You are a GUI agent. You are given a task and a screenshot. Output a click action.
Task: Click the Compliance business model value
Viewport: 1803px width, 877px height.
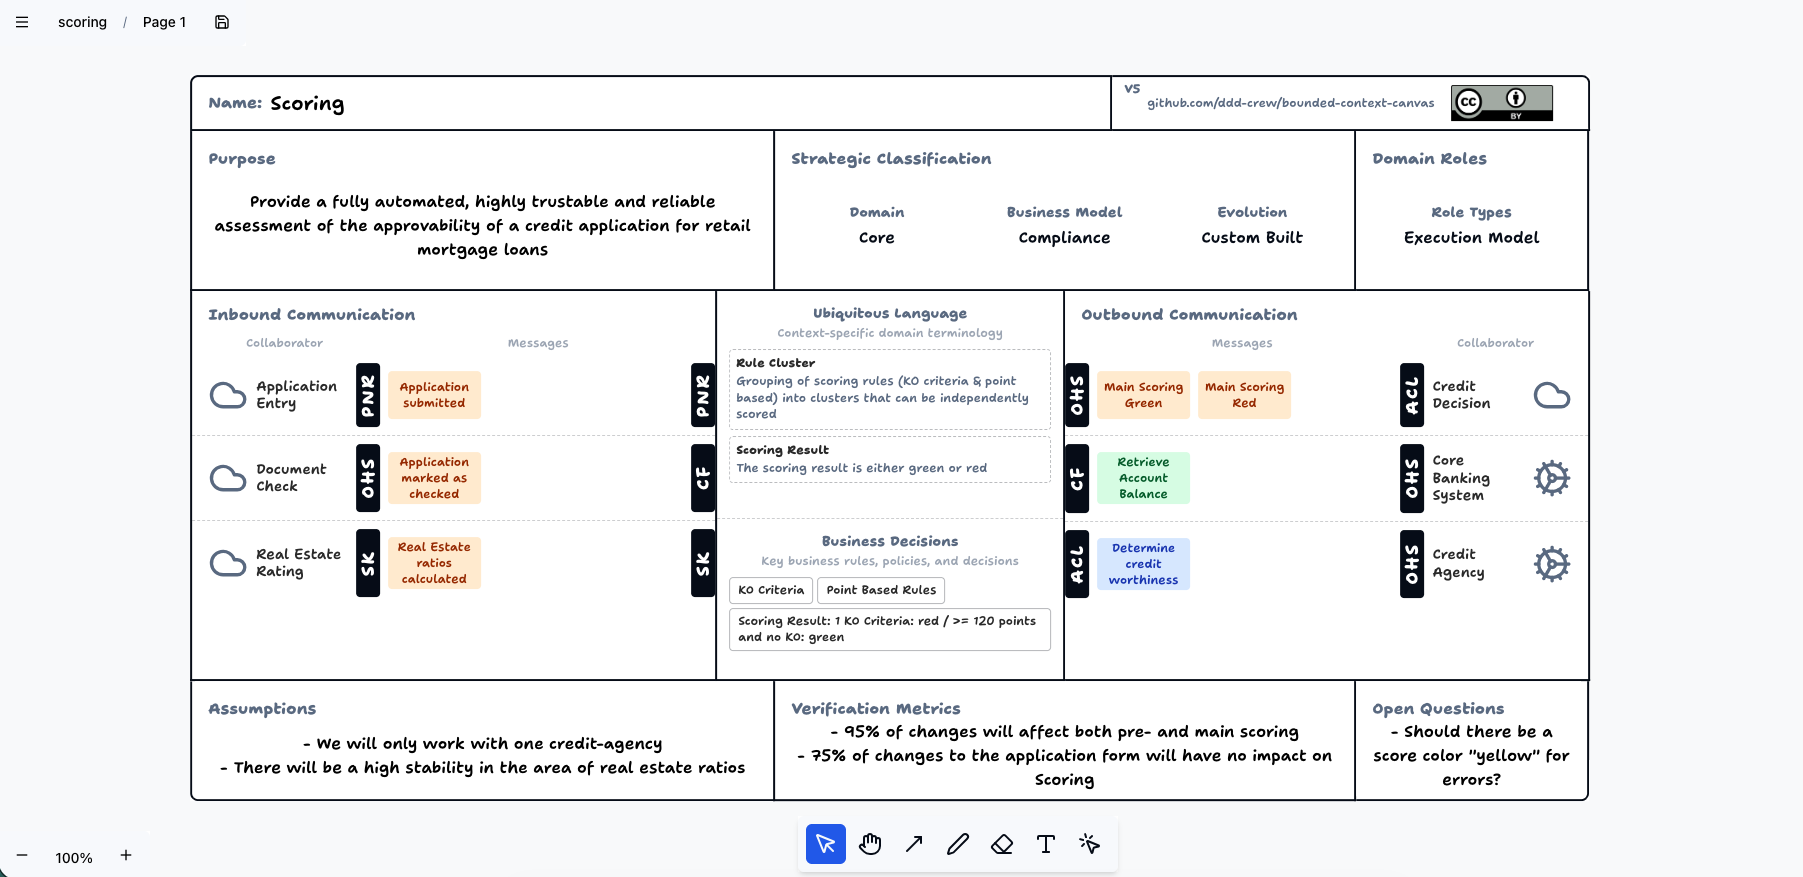pyautogui.click(x=1064, y=238)
